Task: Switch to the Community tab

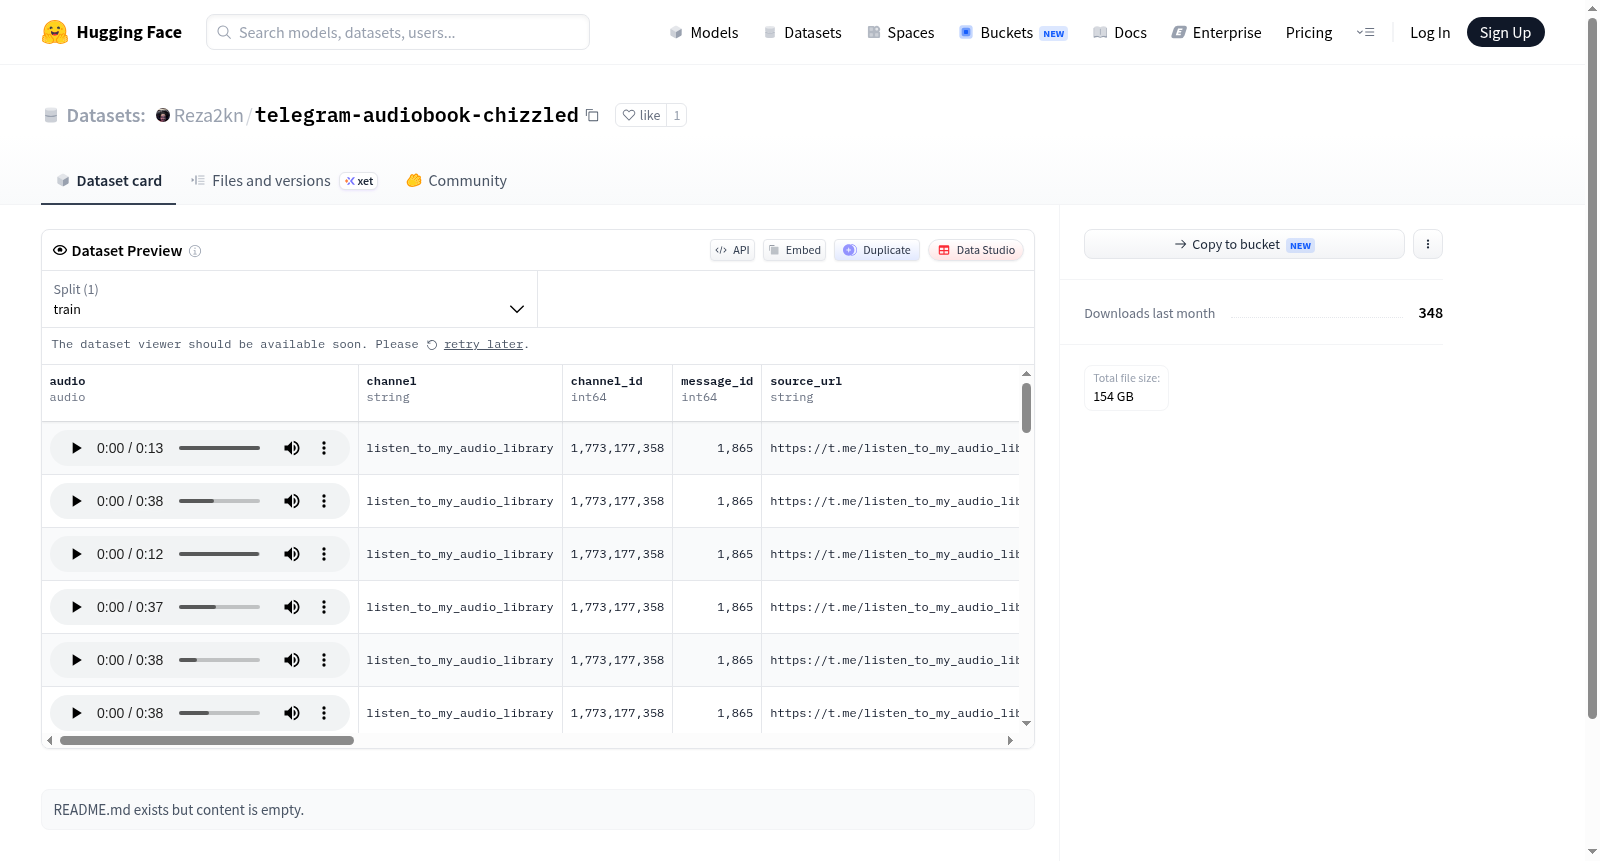Action: (x=456, y=181)
